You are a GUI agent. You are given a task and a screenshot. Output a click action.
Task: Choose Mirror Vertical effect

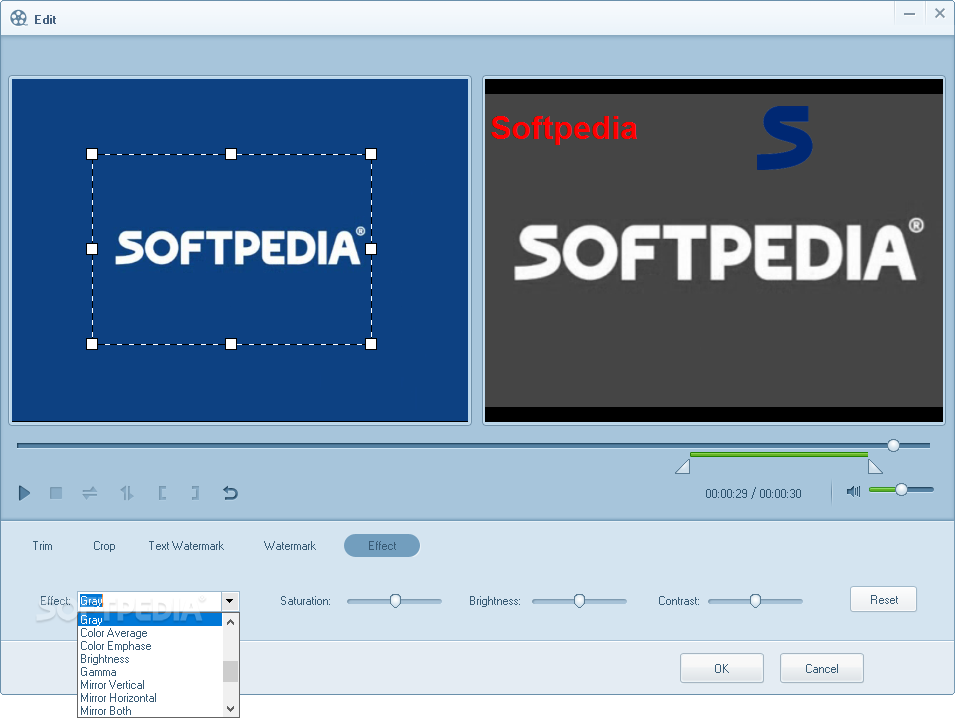coord(150,685)
